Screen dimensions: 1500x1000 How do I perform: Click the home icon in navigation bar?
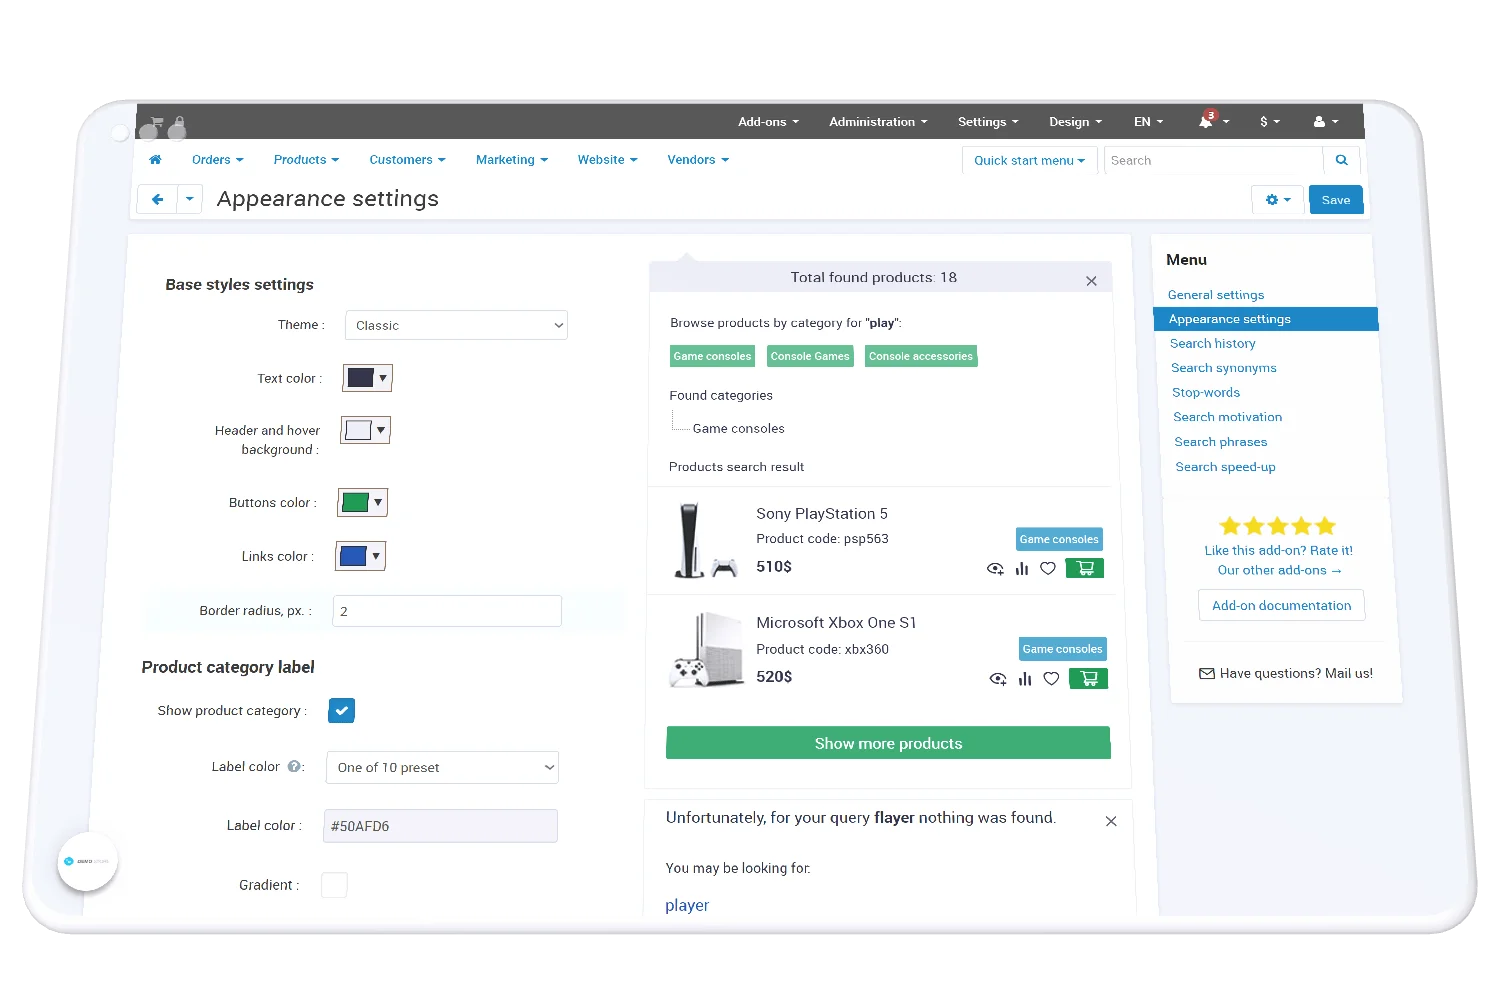[155, 160]
